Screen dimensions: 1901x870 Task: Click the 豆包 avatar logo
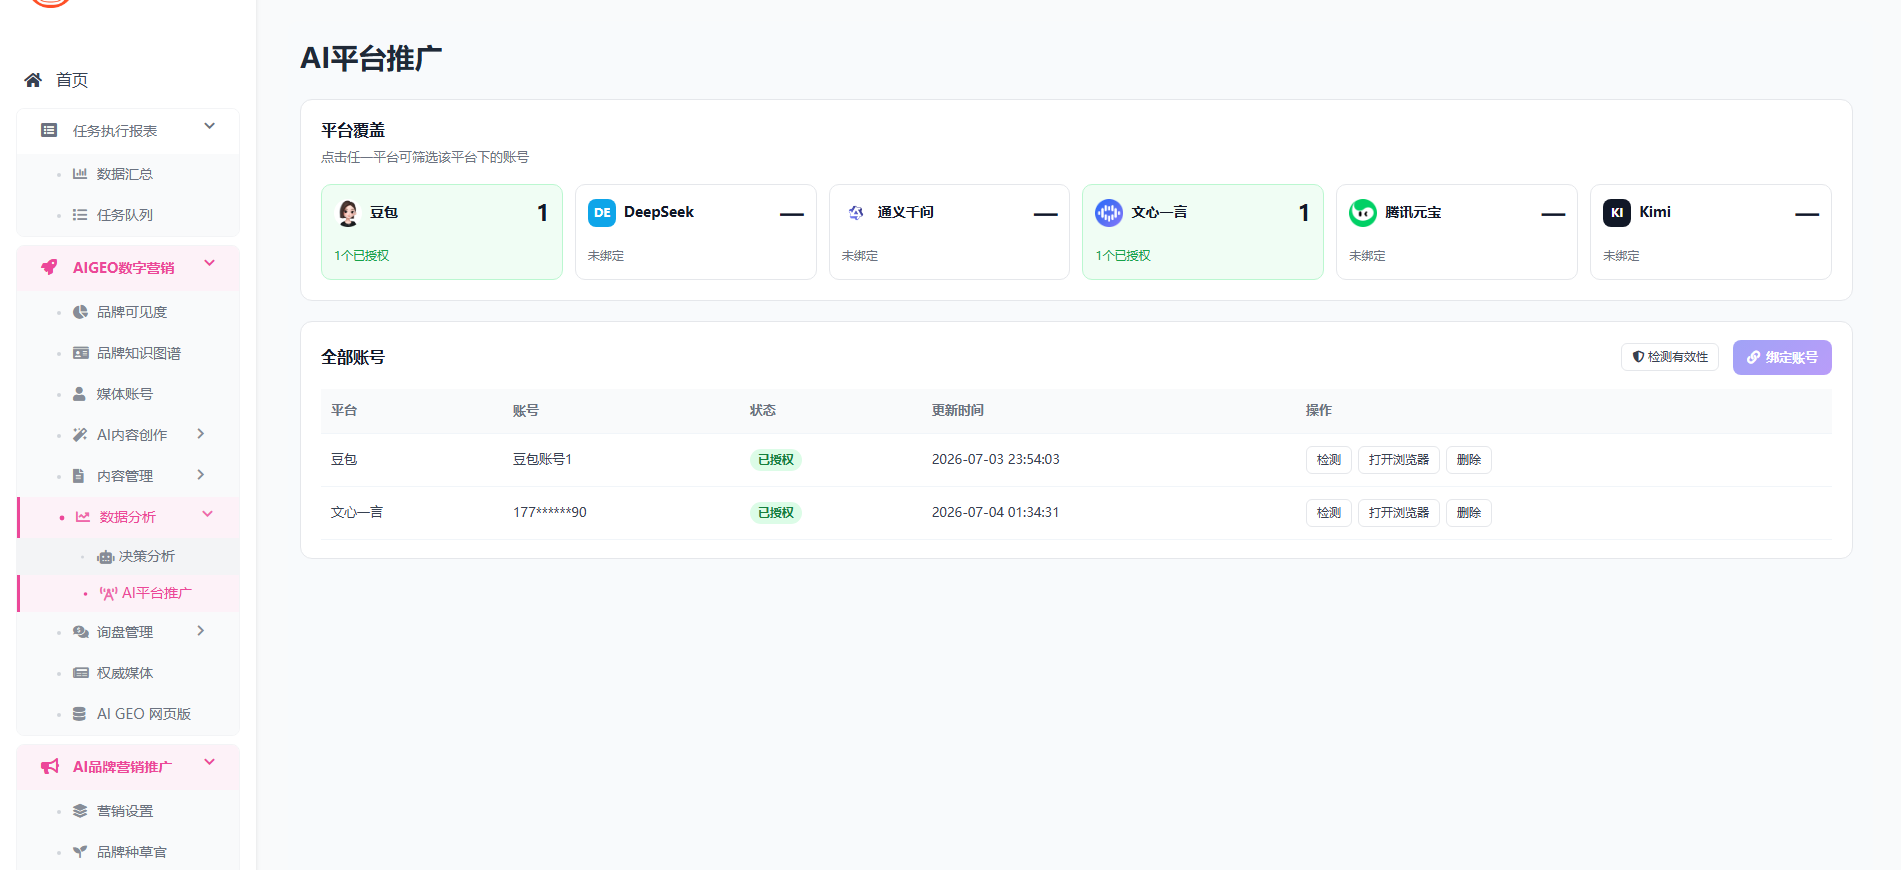pyautogui.click(x=348, y=213)
